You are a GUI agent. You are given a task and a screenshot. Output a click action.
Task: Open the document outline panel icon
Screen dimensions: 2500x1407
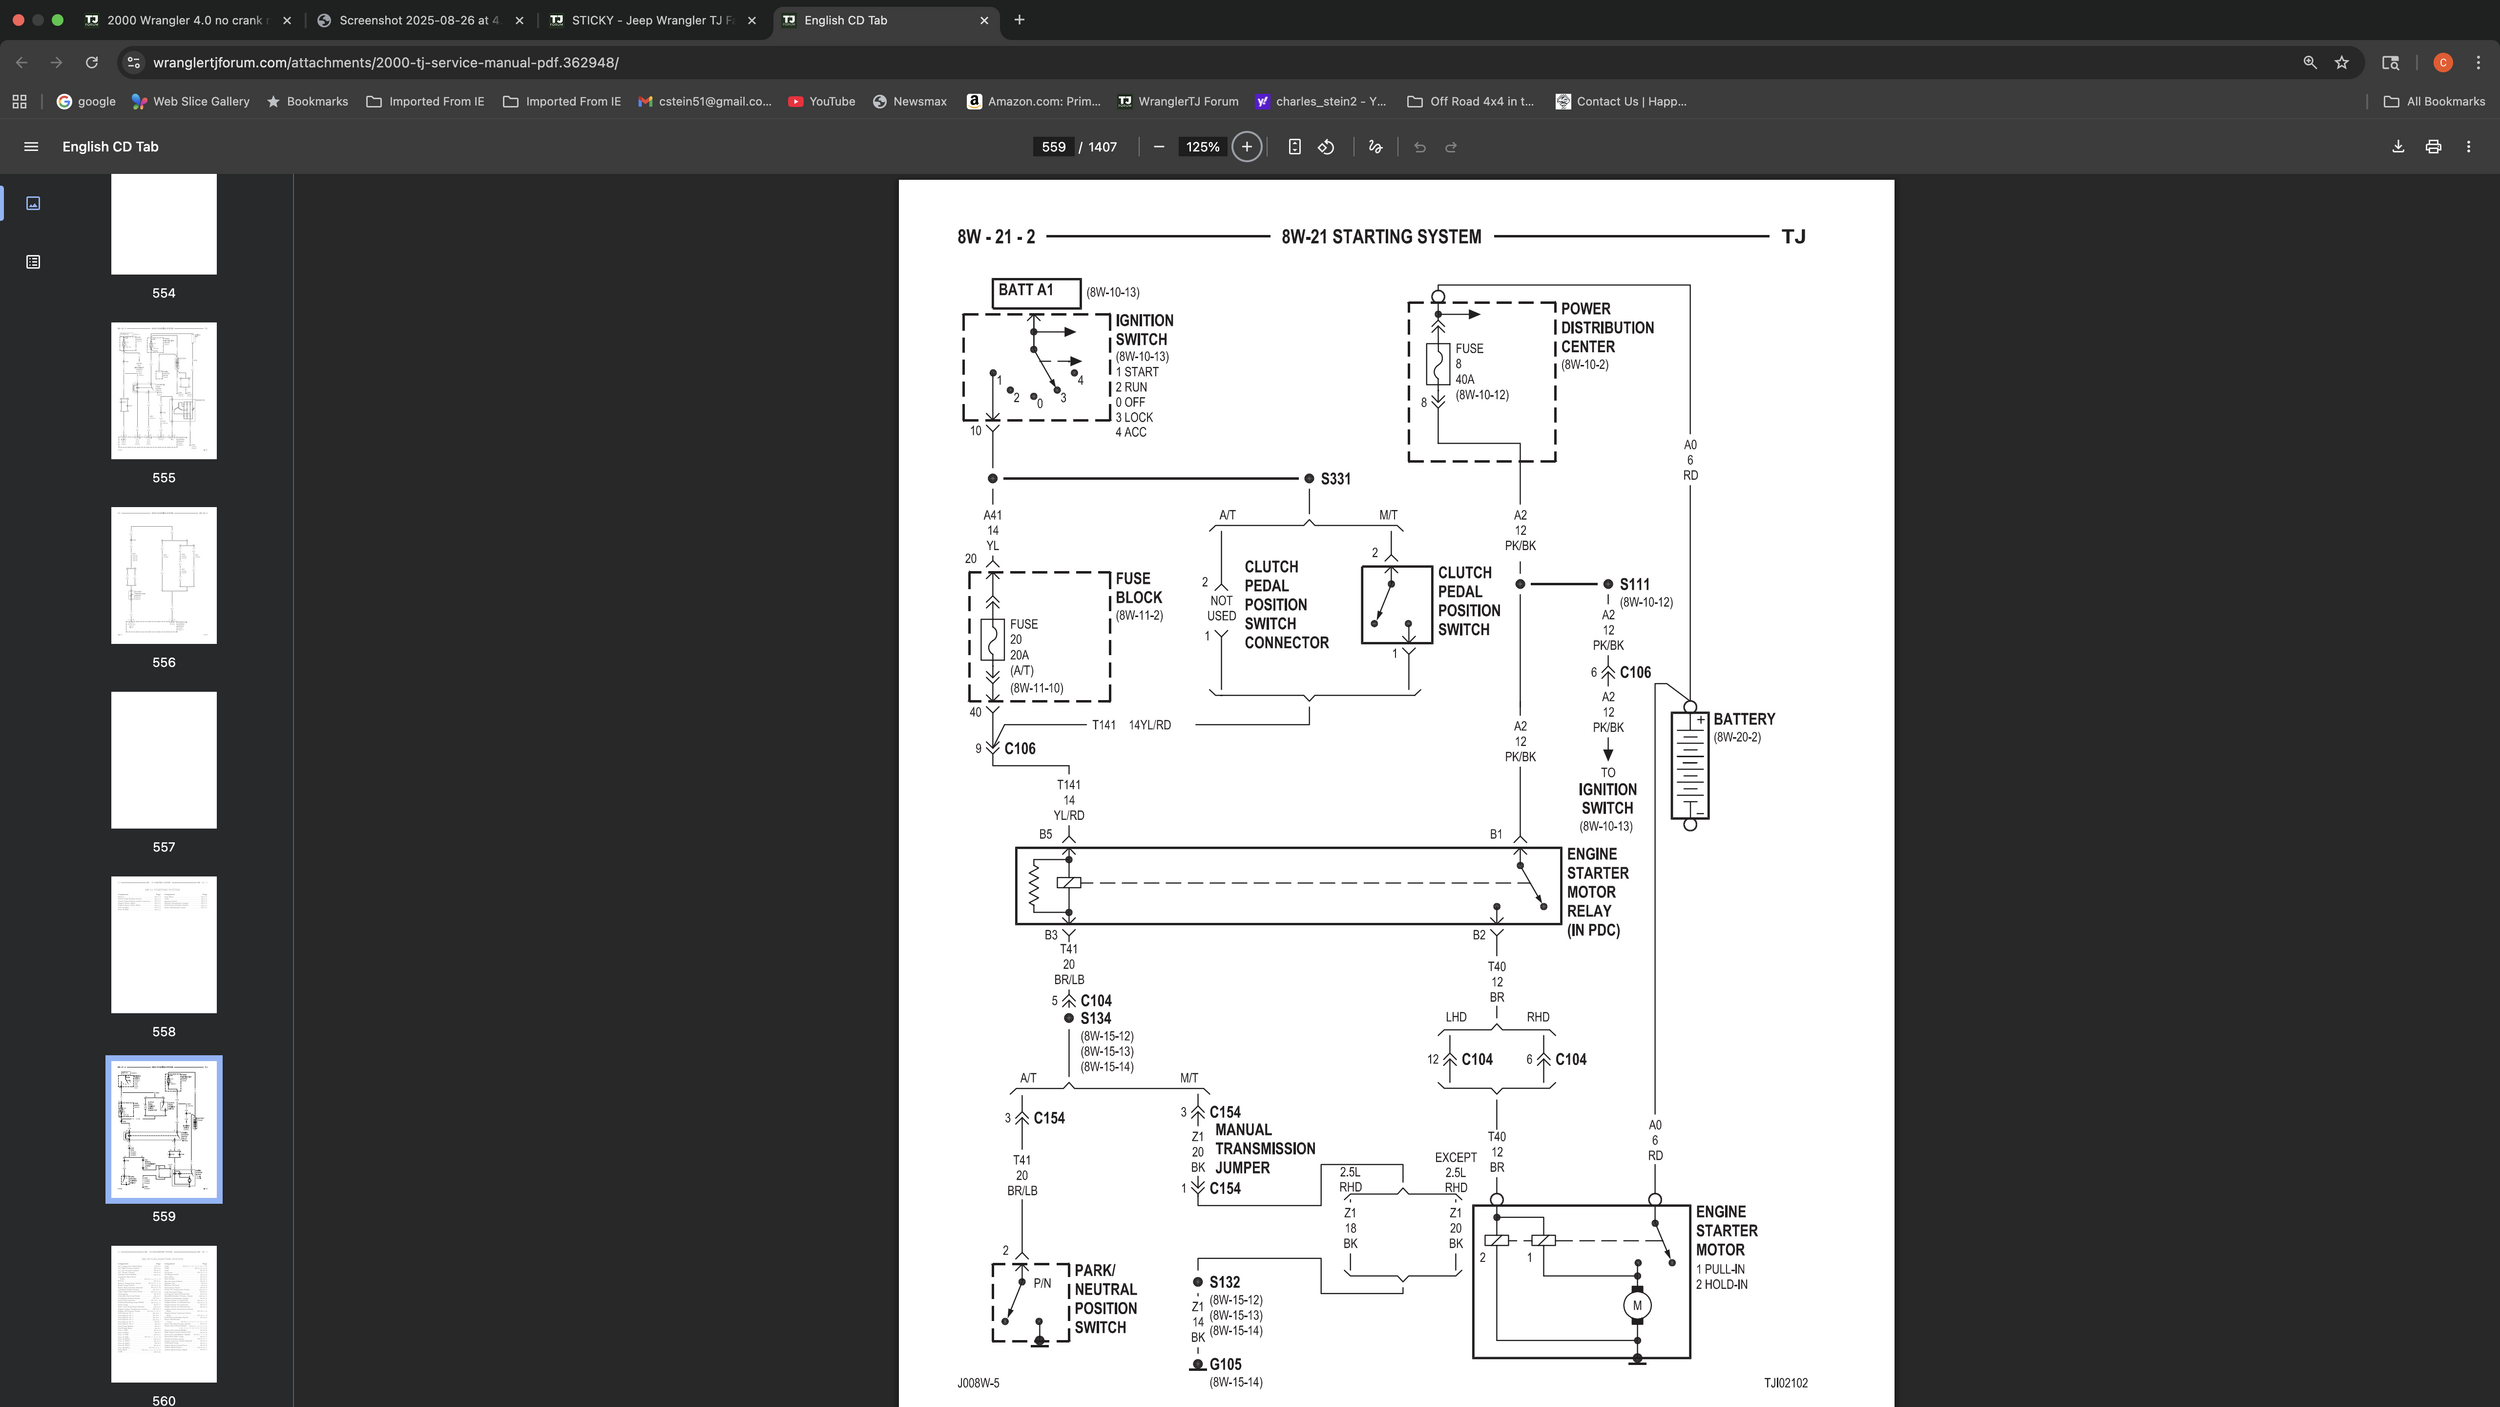tap(33, 261)
